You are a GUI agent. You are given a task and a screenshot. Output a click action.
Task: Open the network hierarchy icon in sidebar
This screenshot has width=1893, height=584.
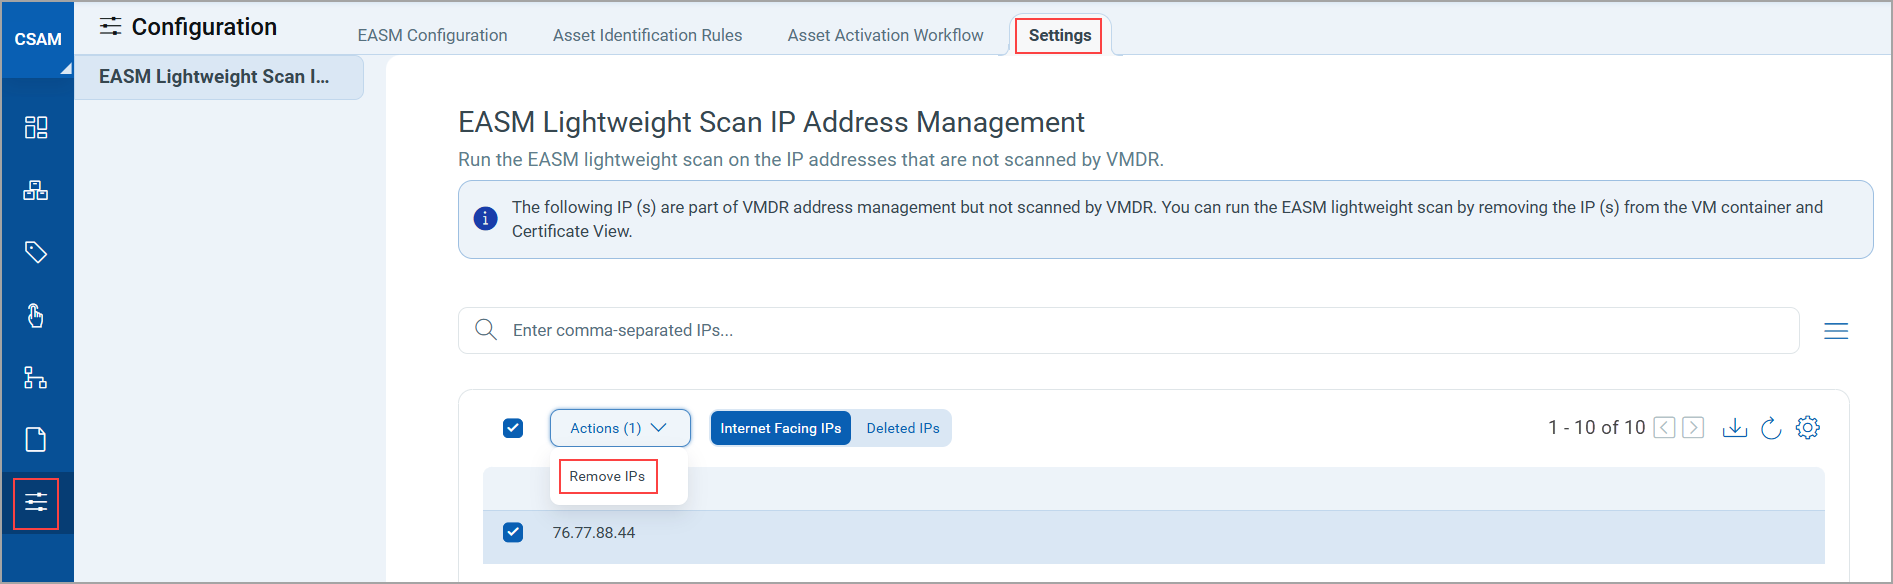tap(36, 377)
